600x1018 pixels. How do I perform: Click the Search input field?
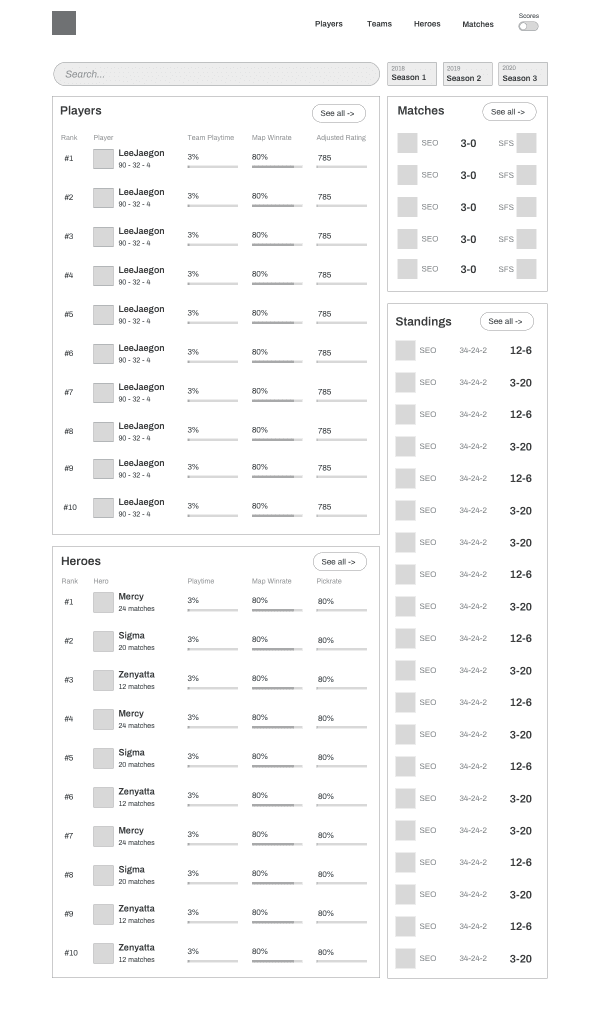(x=216, y=74)
